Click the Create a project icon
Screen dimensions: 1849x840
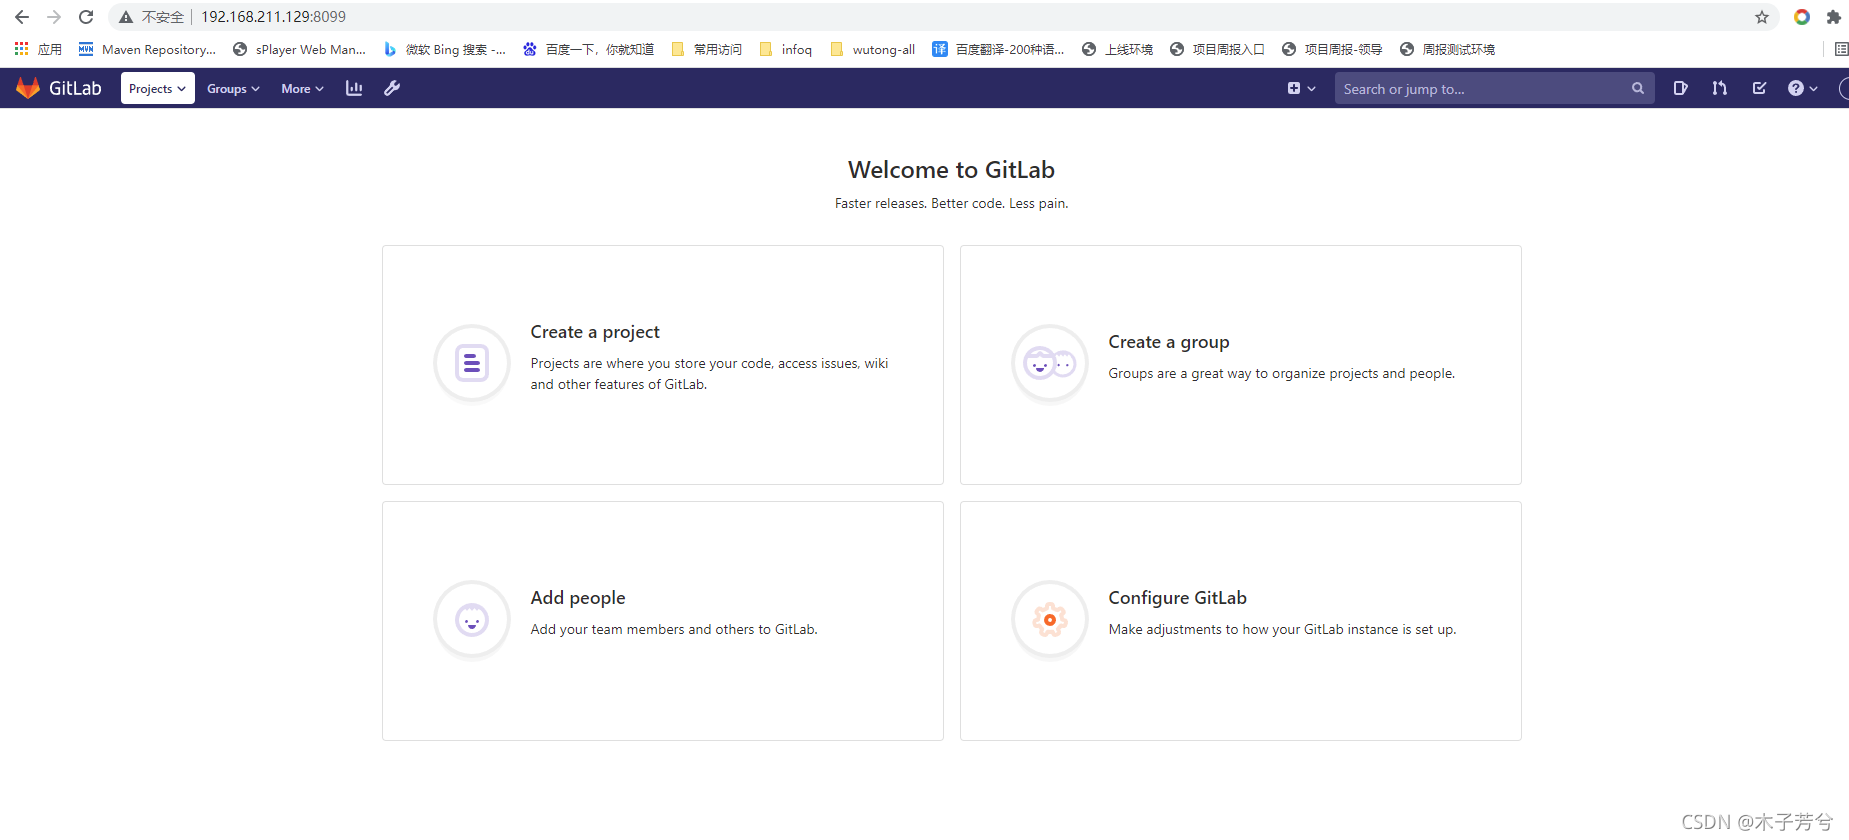pyautogui.click(x=472, y=363)
